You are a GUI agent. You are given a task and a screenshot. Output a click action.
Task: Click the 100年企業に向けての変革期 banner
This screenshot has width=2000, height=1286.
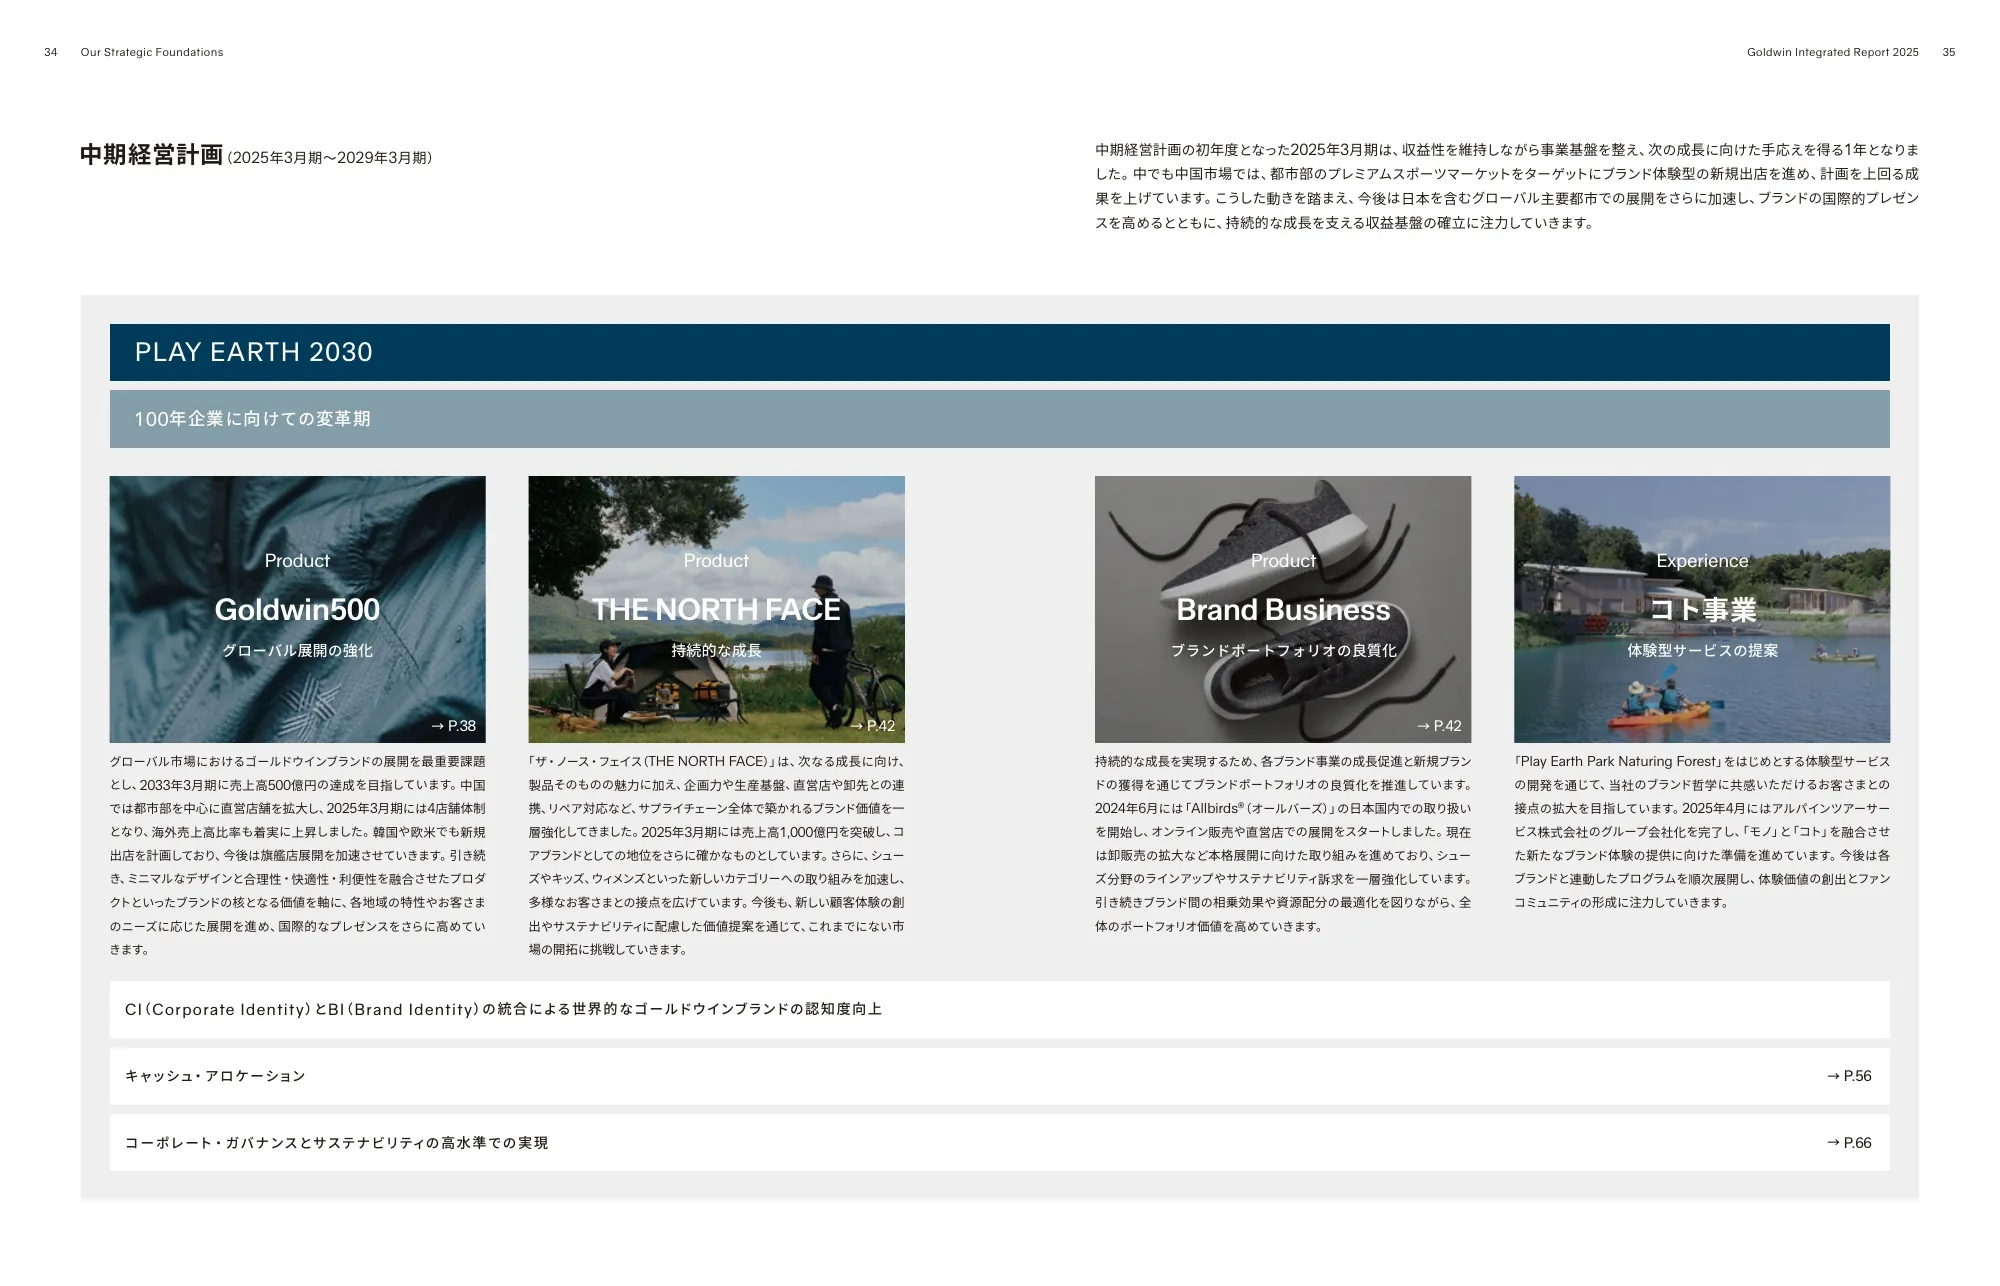[1000, 419]
